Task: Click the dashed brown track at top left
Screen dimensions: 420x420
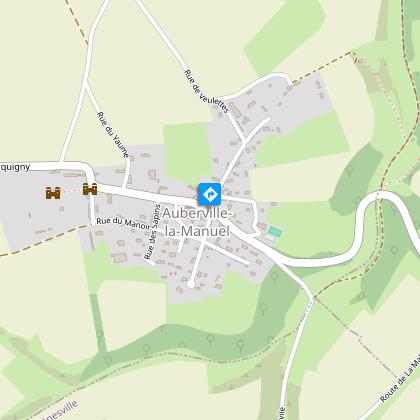Action: (77, 22)
